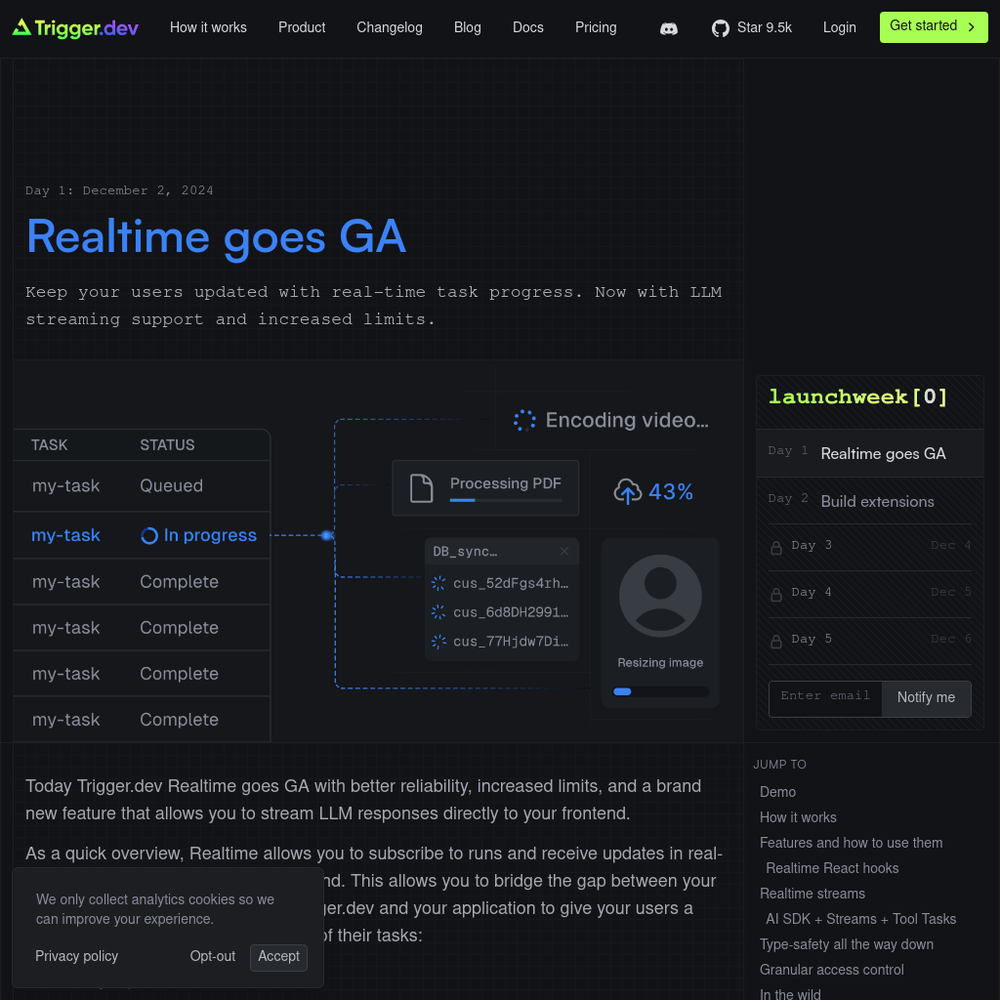Click the TASK column header
The height and width of the screenshot is (1000, 1000).
point(49,445)
